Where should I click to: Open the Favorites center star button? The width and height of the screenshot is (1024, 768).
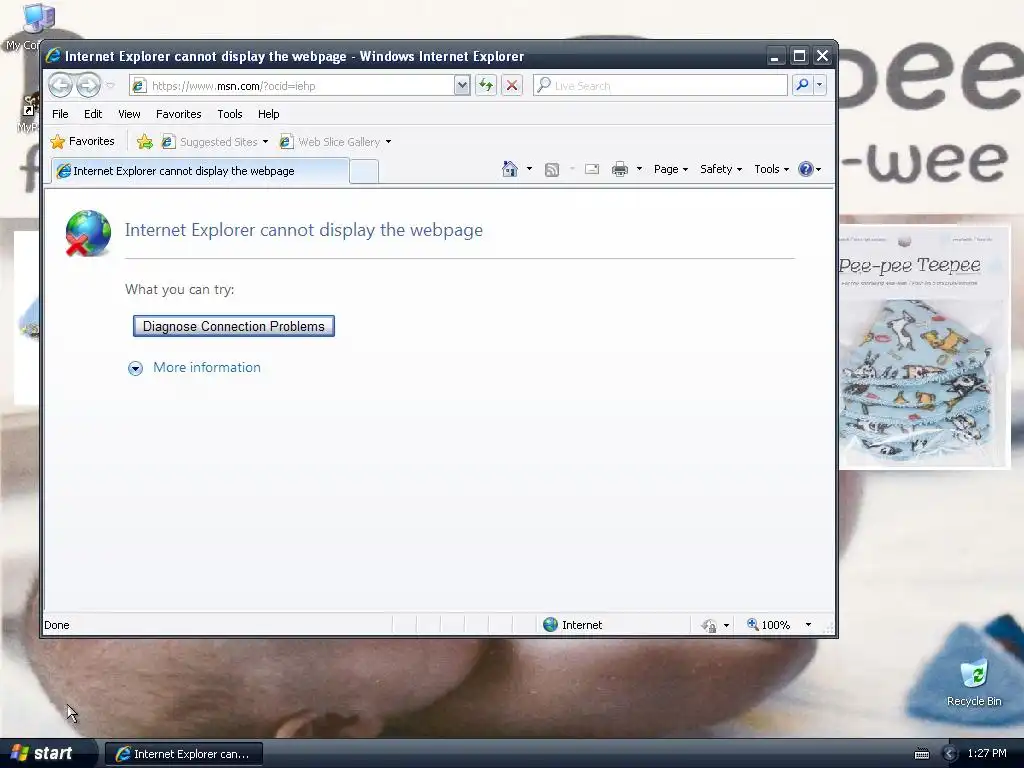[x=82, y=141]
